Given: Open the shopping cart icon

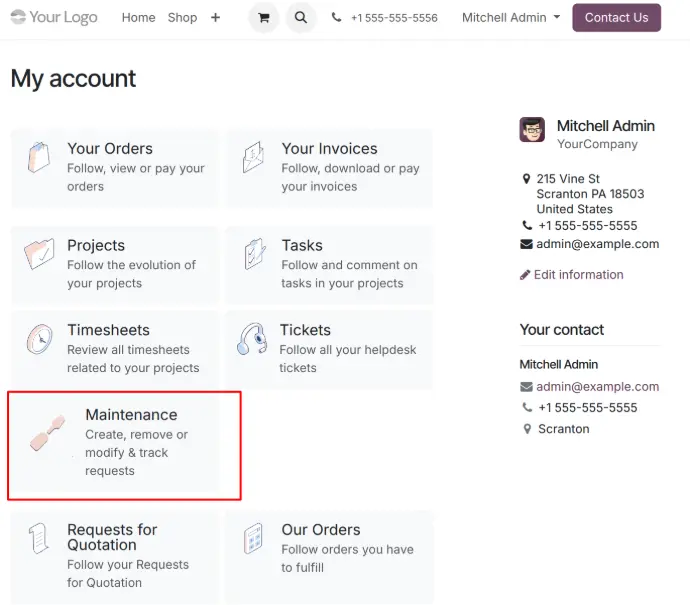Looking at the screenshot, I should (x=263, y=18).
